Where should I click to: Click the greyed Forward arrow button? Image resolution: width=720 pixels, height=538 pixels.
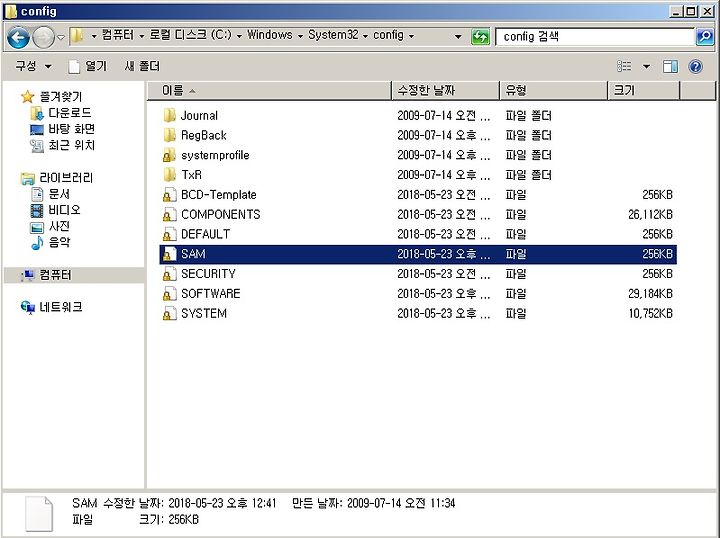44,37
